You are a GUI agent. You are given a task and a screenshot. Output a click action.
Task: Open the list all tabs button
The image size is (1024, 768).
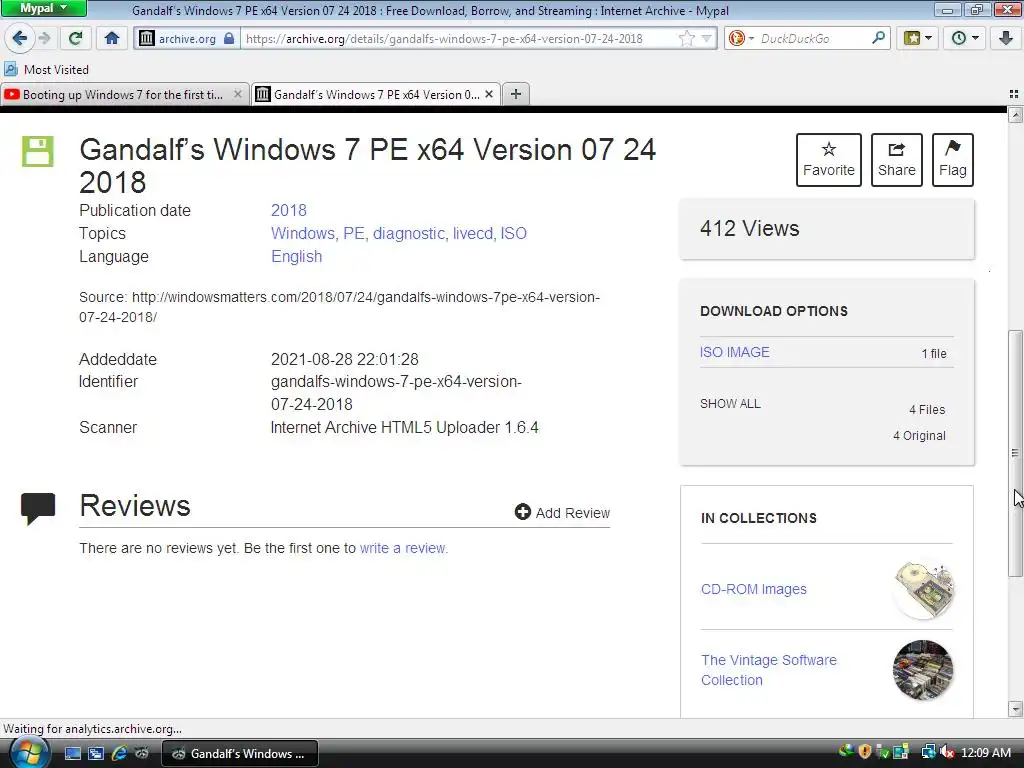point(1014,95)
